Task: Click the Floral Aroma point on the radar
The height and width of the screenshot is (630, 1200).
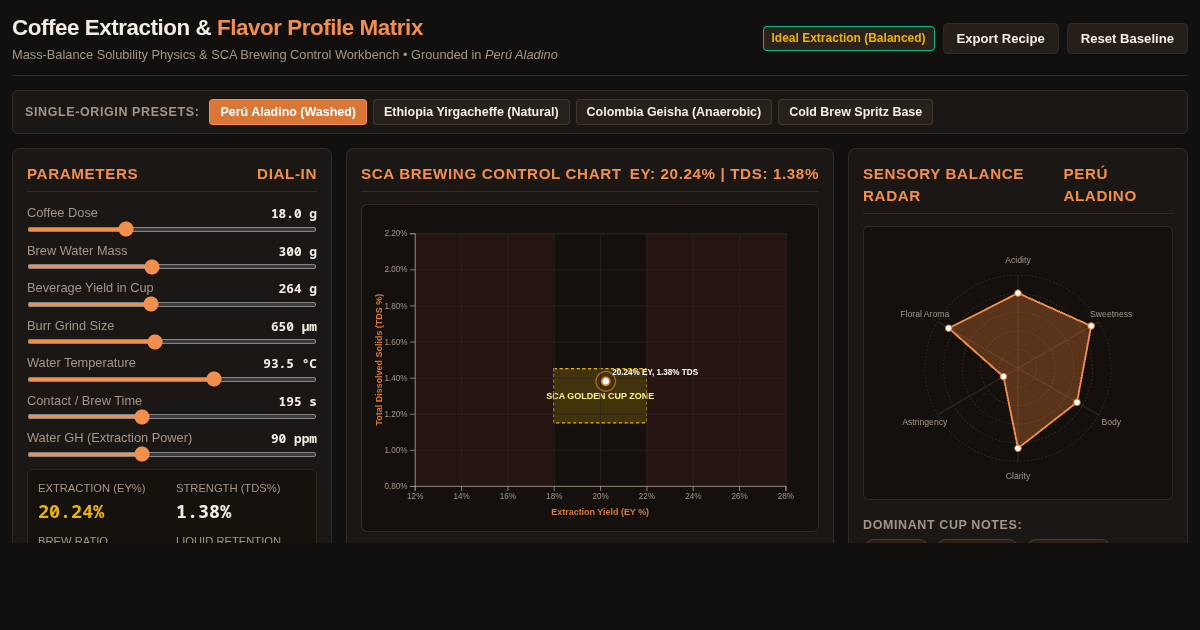Action: [x=949, y=328]
